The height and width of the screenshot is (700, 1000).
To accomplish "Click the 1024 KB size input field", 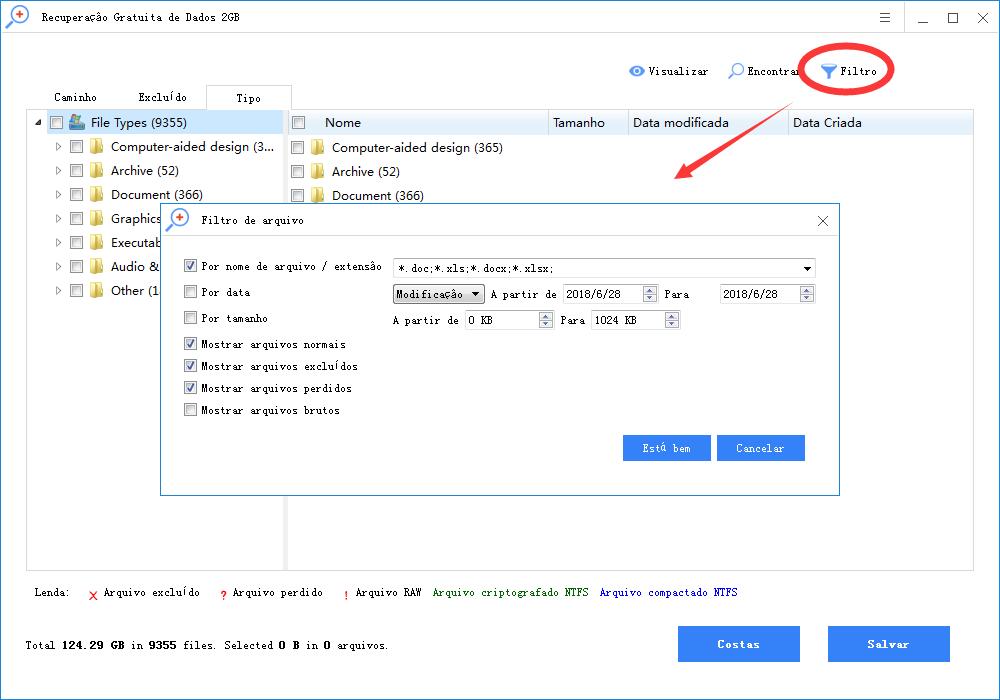I will 626,320.
